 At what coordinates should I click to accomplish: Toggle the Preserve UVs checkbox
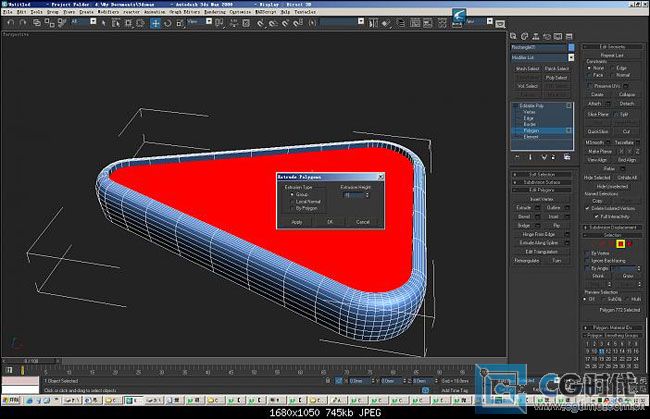coord(589,86)
